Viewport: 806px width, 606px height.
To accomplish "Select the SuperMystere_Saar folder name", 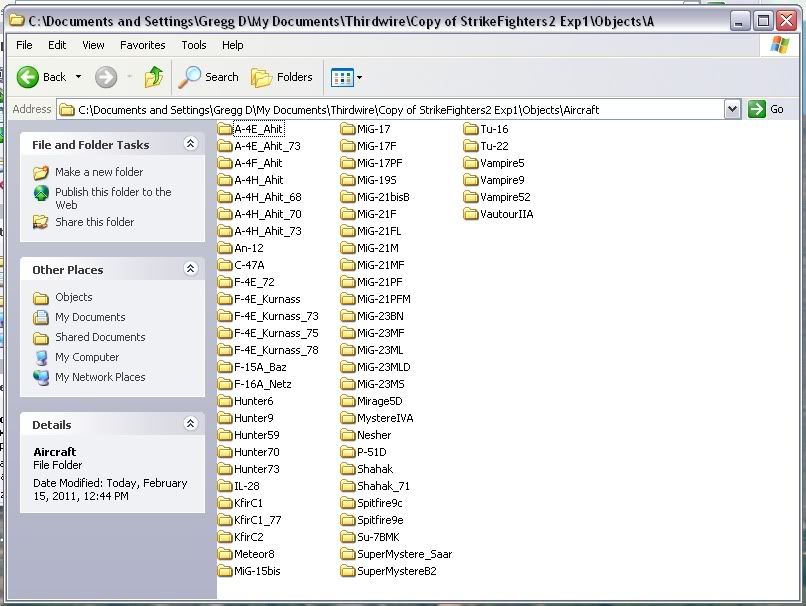I will pyautogui.click(x=405, y=554).
